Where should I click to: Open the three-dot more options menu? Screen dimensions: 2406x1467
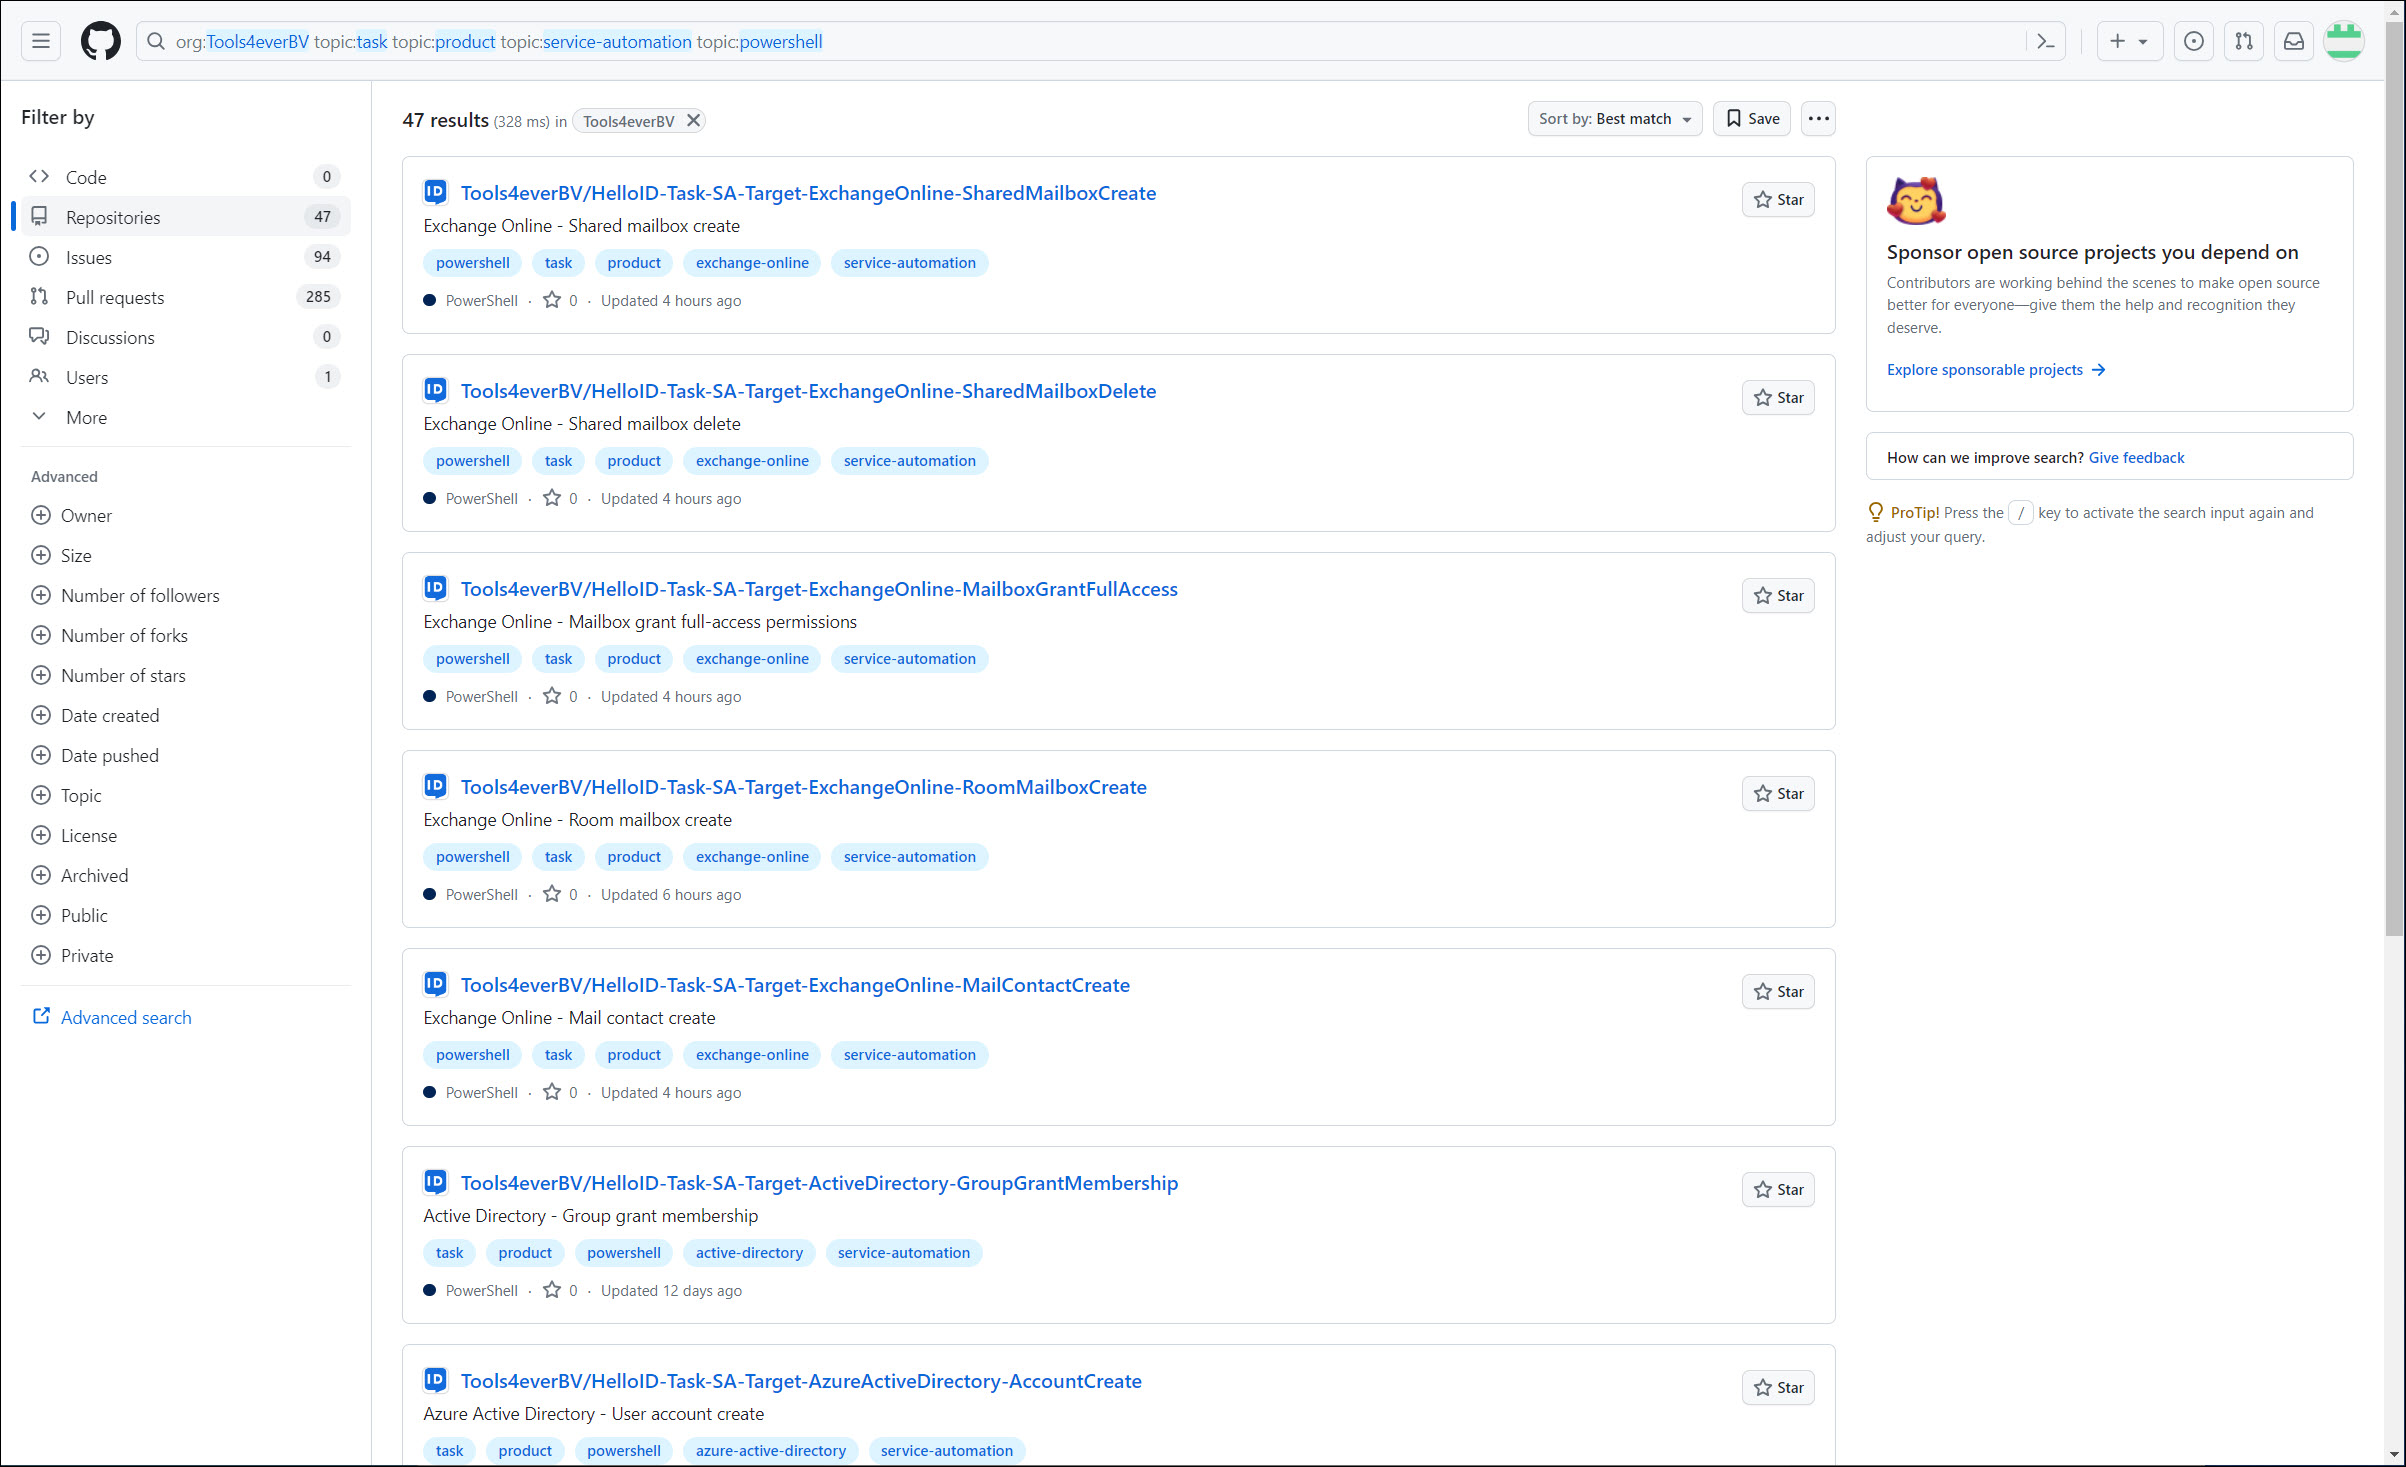tap(1818, 118)
